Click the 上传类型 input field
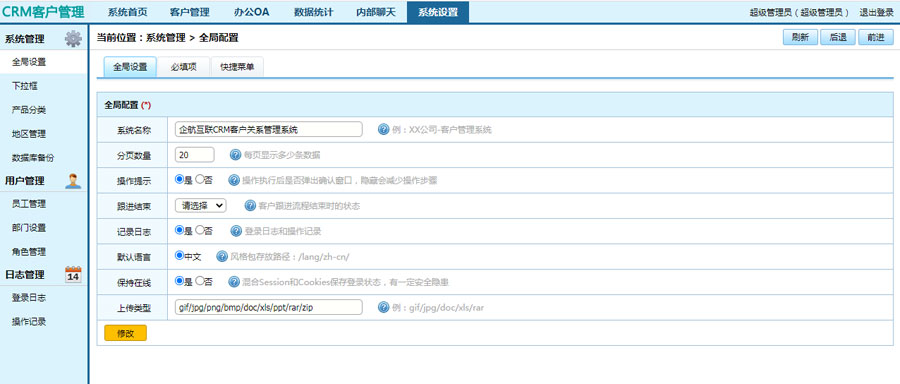 [x=269, y=307]
